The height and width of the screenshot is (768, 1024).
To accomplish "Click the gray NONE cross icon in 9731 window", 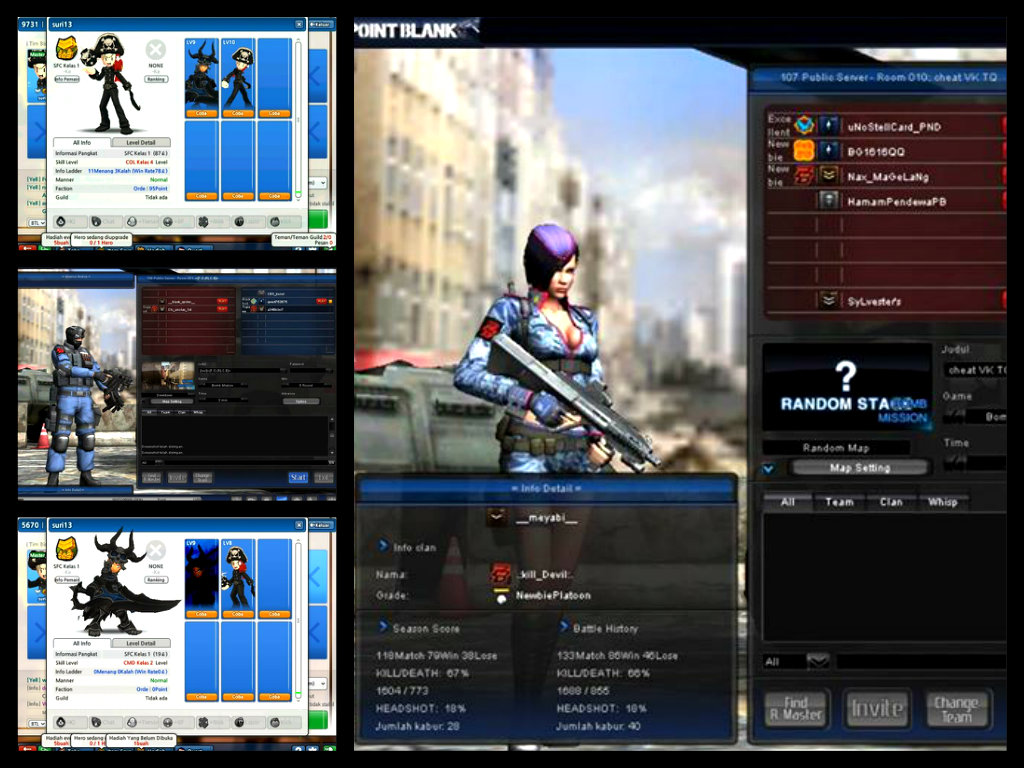I will pos(155,50).
